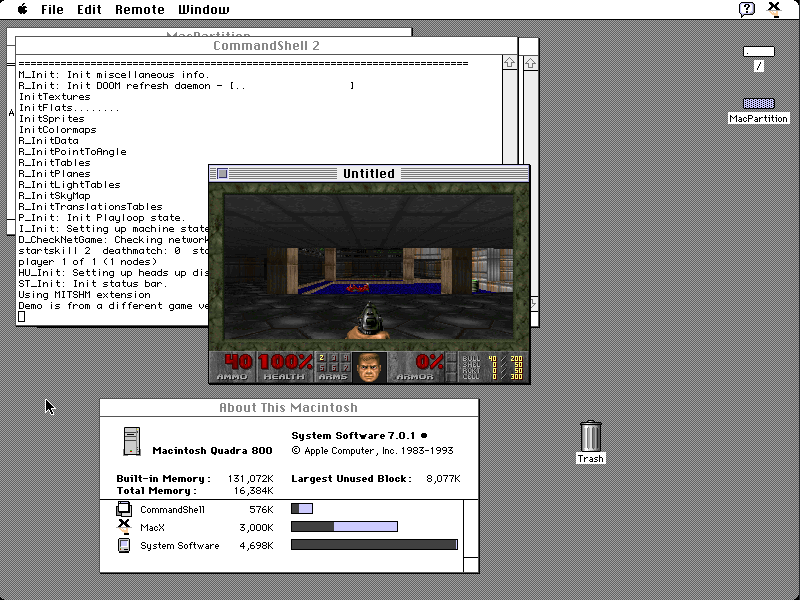Click the 'InitColormaps' terminal line
800x600 pixels.
(x=57, y=130)
